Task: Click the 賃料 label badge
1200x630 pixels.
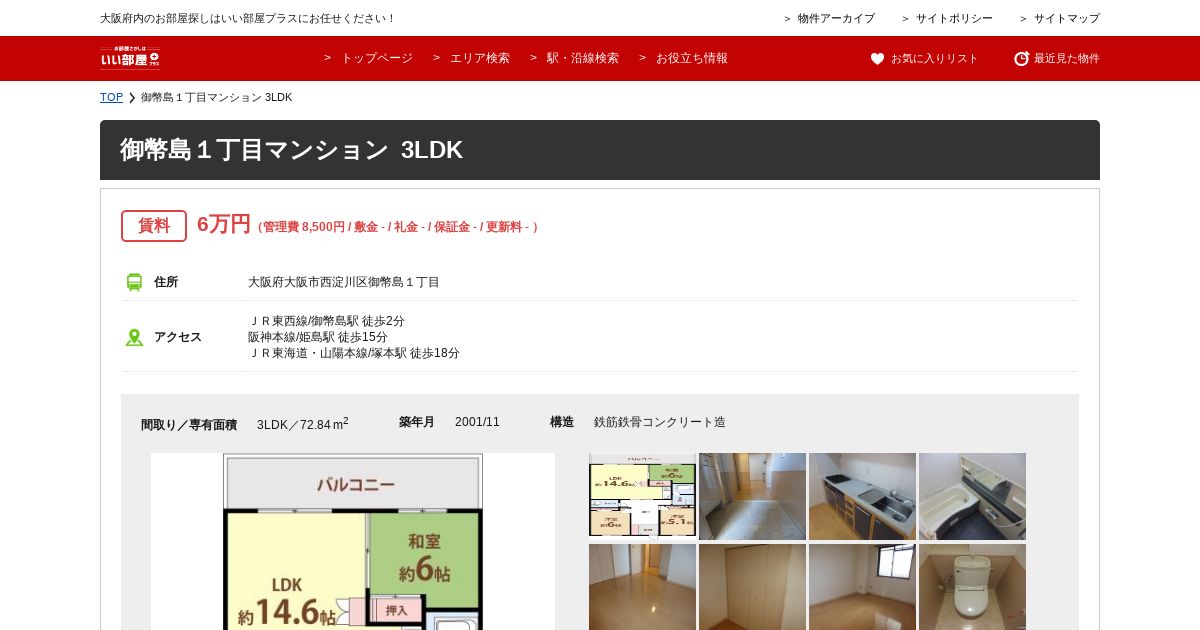Action: pyautogui.click(x=154, y=226)
